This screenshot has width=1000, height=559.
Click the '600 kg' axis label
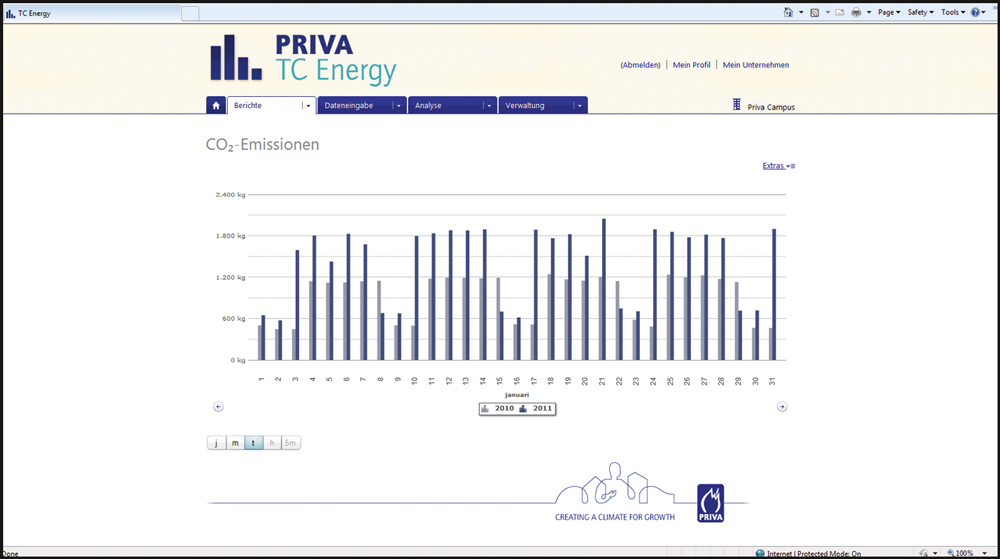(x=233, y=319)
